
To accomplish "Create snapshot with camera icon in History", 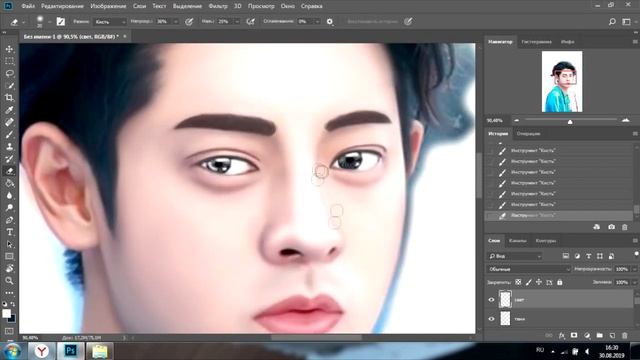I will (x=611, y=227).
